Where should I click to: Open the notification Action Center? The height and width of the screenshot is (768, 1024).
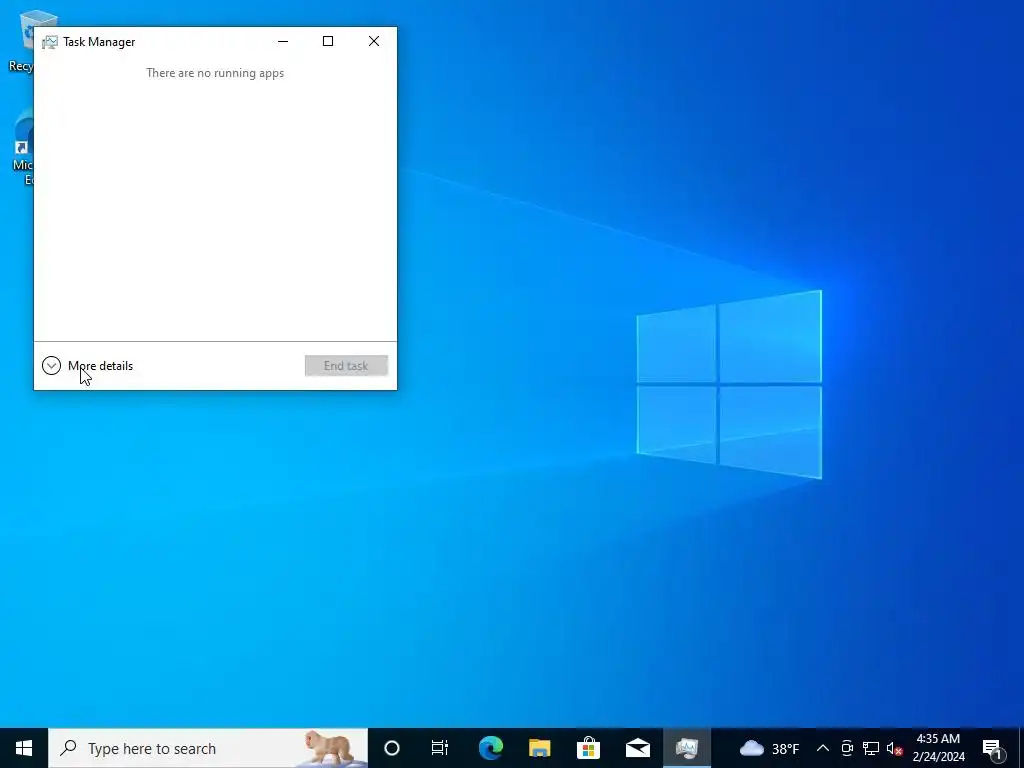tap(993, 748)
